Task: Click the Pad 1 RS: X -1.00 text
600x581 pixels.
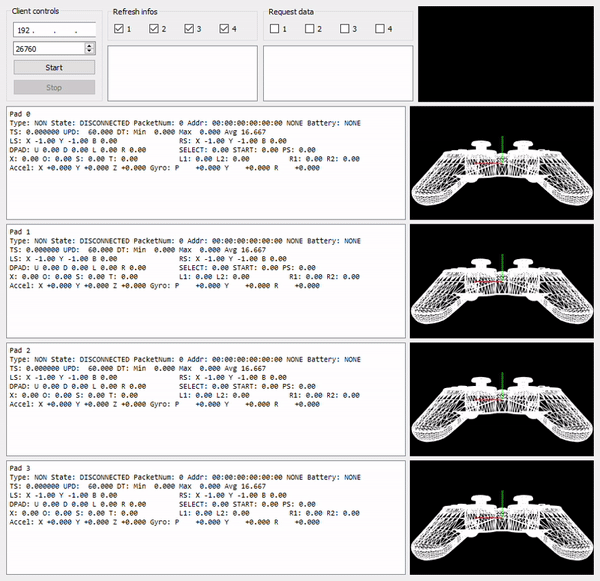Action: [x=202, y=259]
